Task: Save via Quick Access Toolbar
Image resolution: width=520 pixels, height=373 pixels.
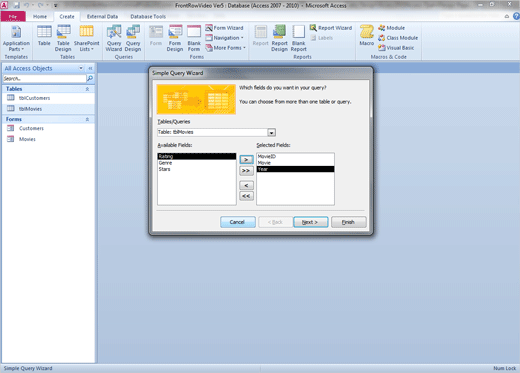Action: click(x=16, y=5)
